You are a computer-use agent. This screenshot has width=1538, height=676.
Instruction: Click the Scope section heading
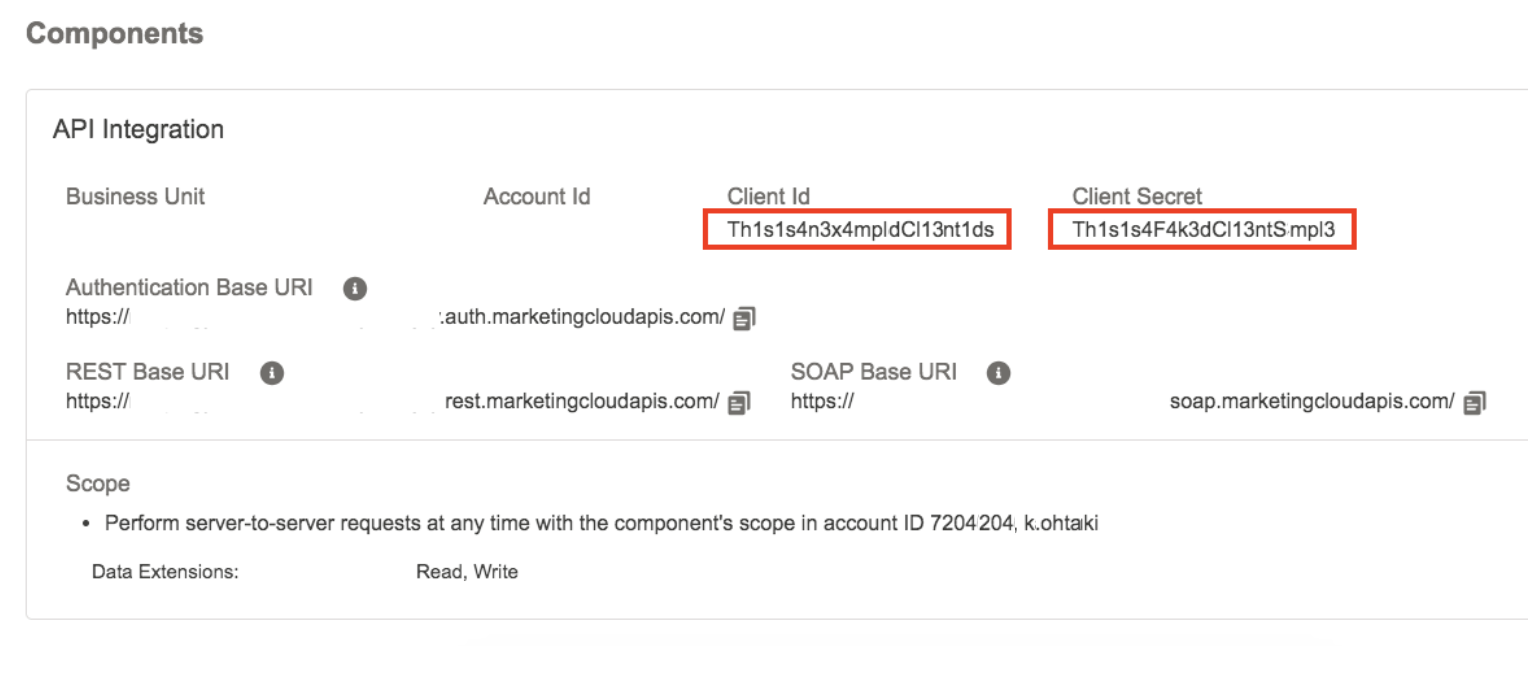[98, 484]
